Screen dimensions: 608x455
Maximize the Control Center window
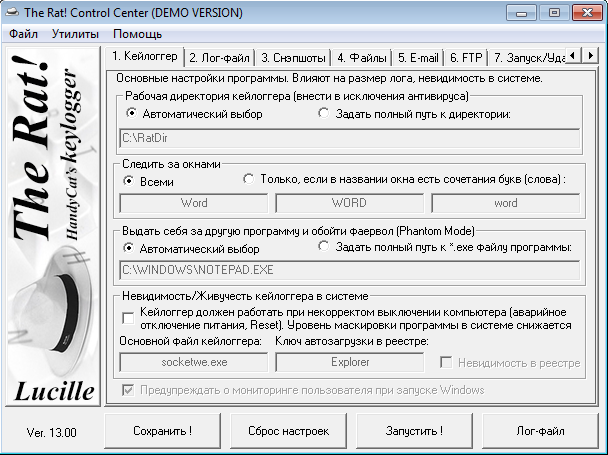(554, 13)
